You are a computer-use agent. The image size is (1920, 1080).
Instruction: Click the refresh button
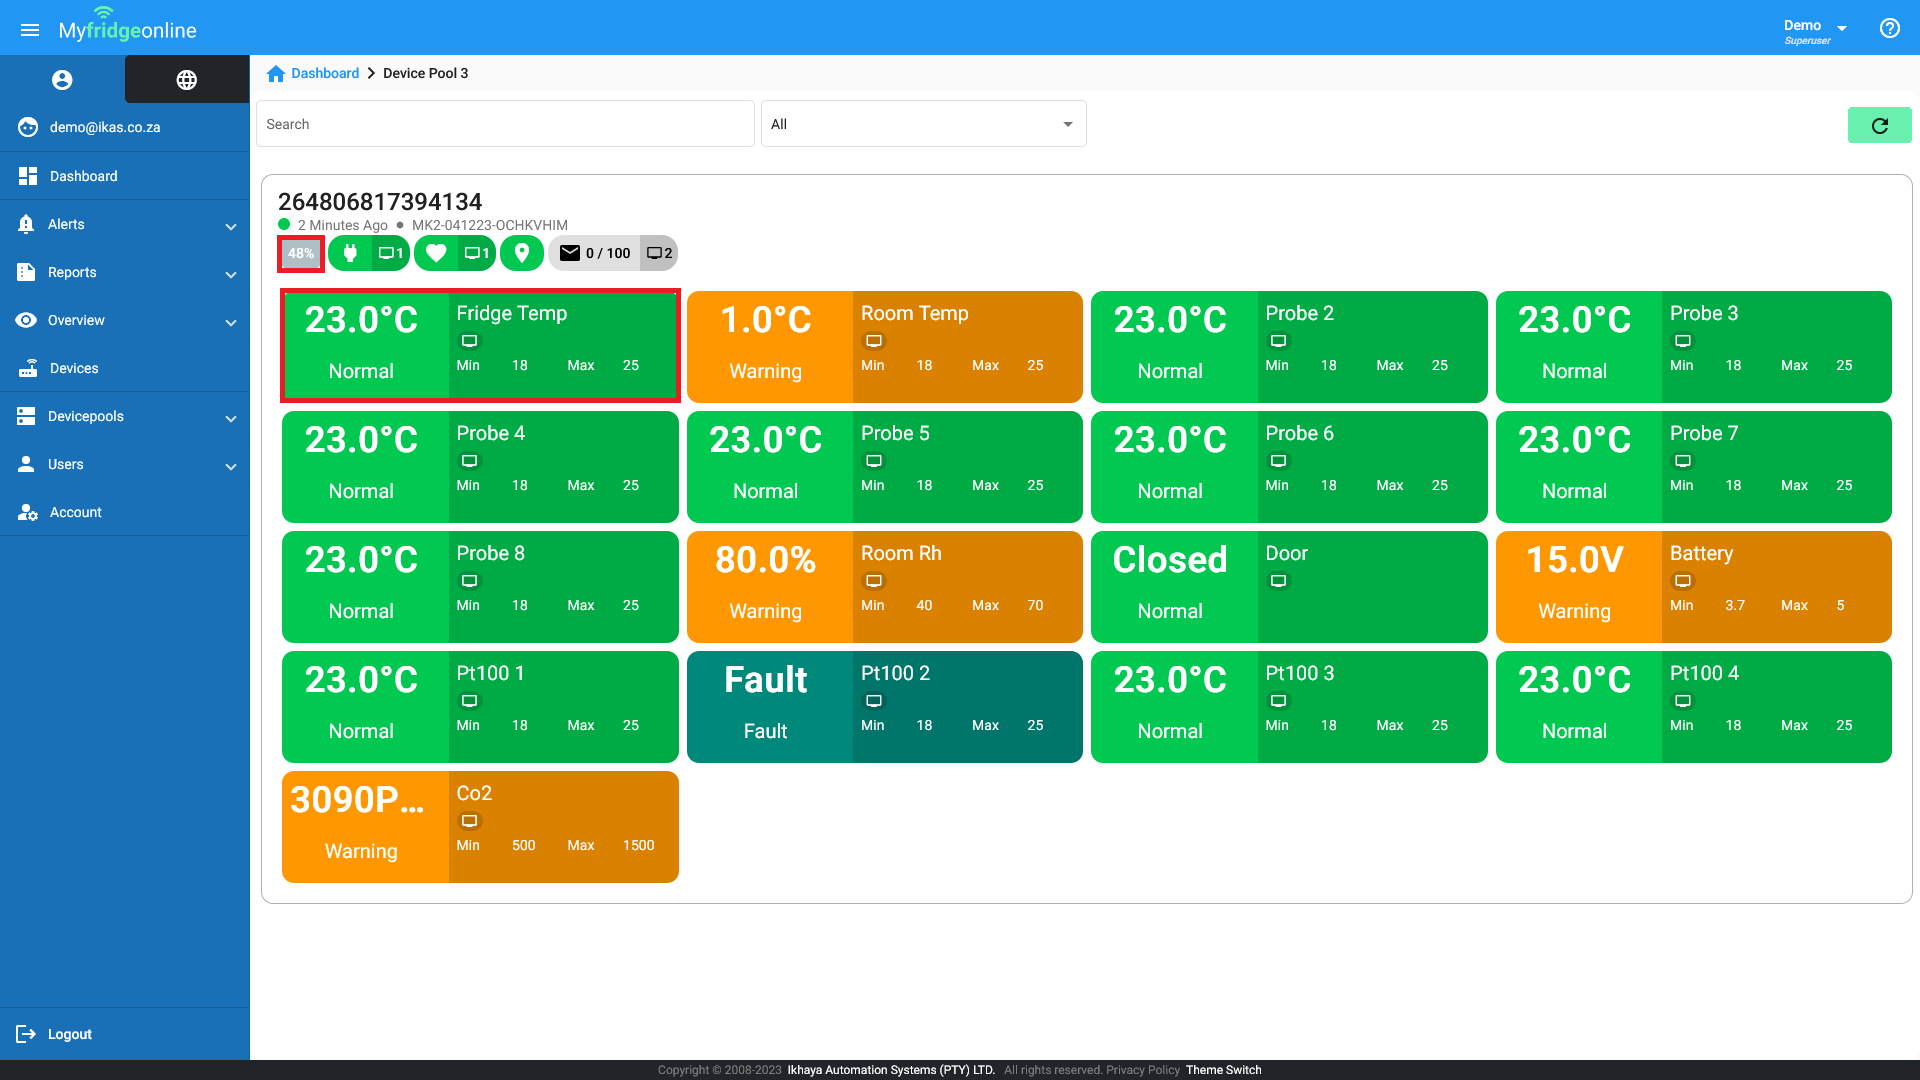[x=1879, y=125]
